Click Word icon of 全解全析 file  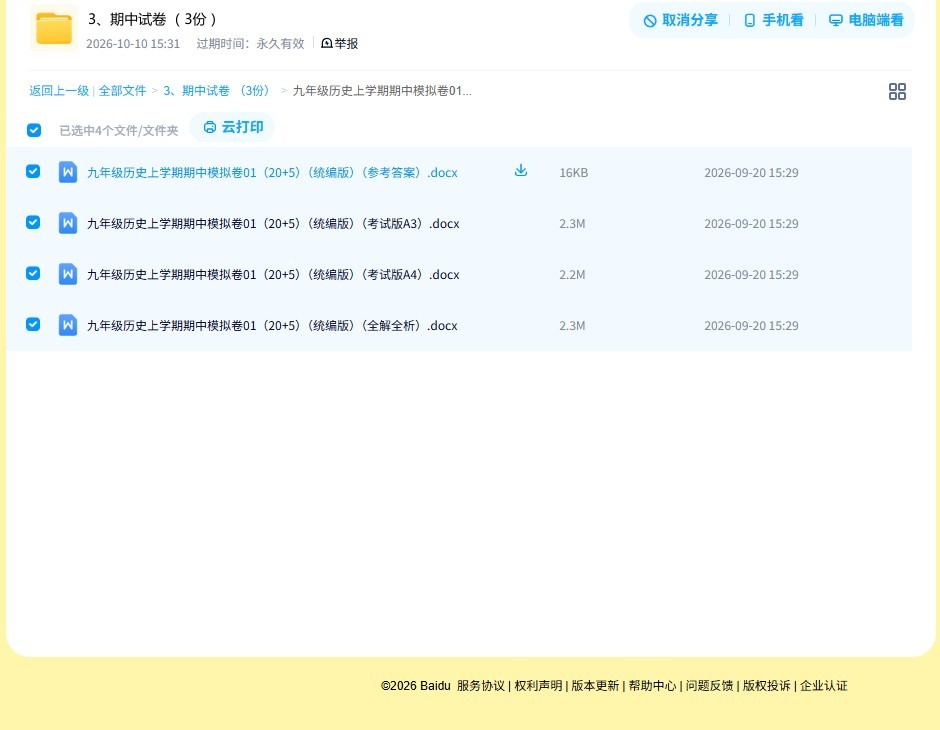(68, 325)
